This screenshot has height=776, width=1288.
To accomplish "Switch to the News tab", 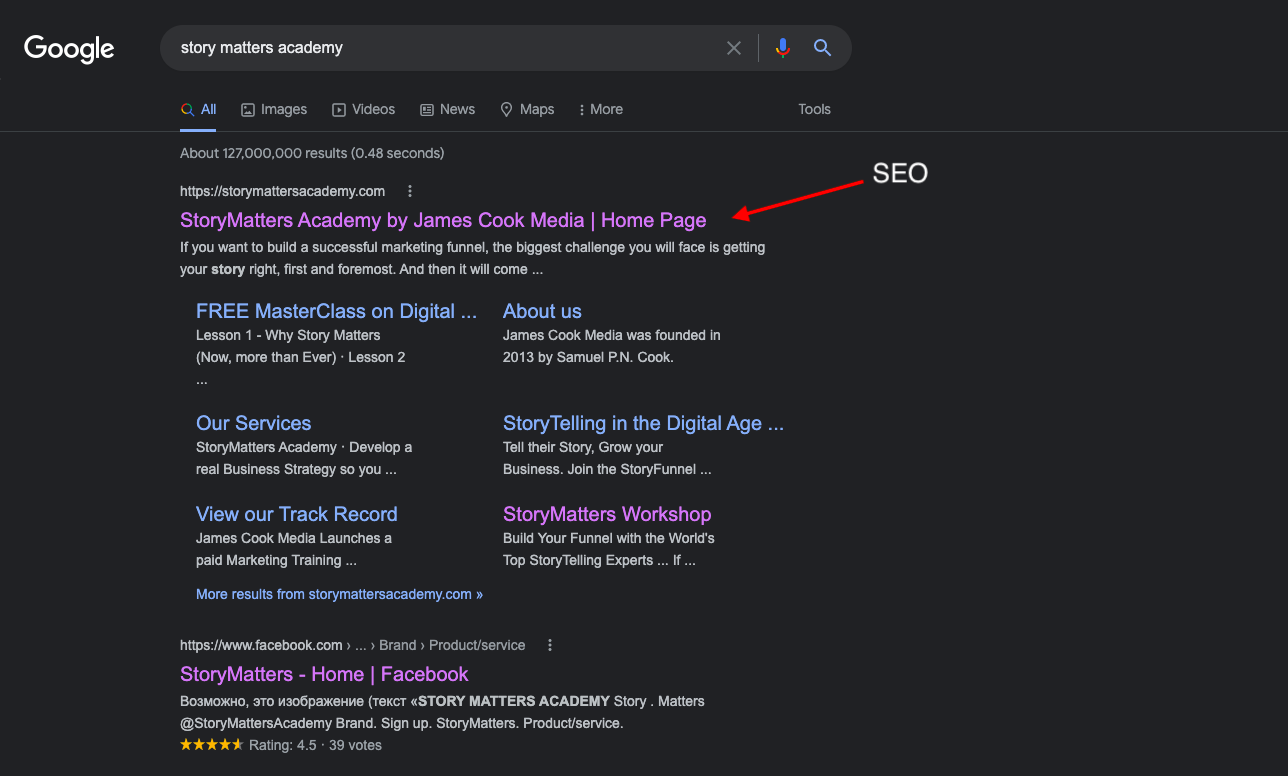I will click(x=448, y=110).
